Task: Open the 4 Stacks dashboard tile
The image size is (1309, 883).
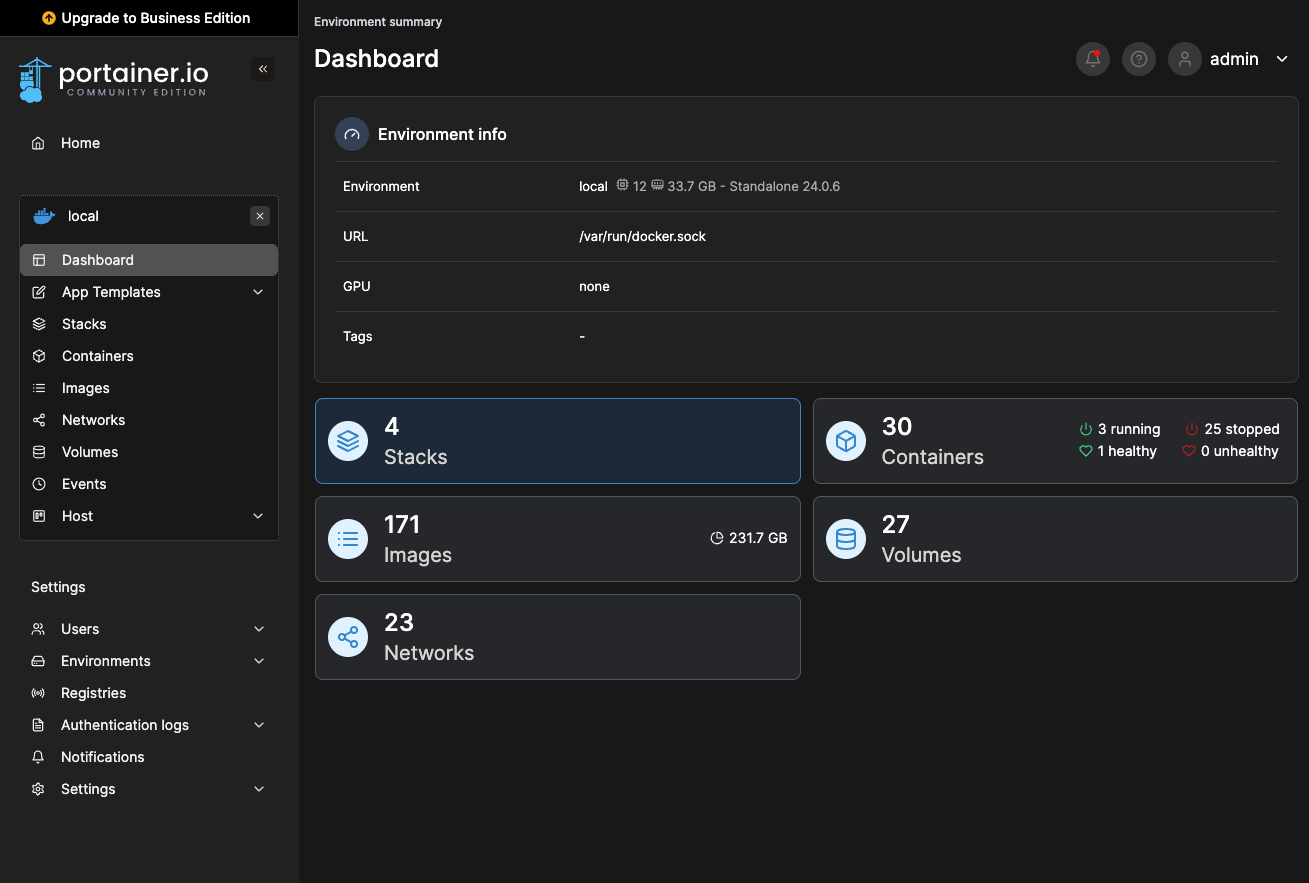Action: (558, 441)
